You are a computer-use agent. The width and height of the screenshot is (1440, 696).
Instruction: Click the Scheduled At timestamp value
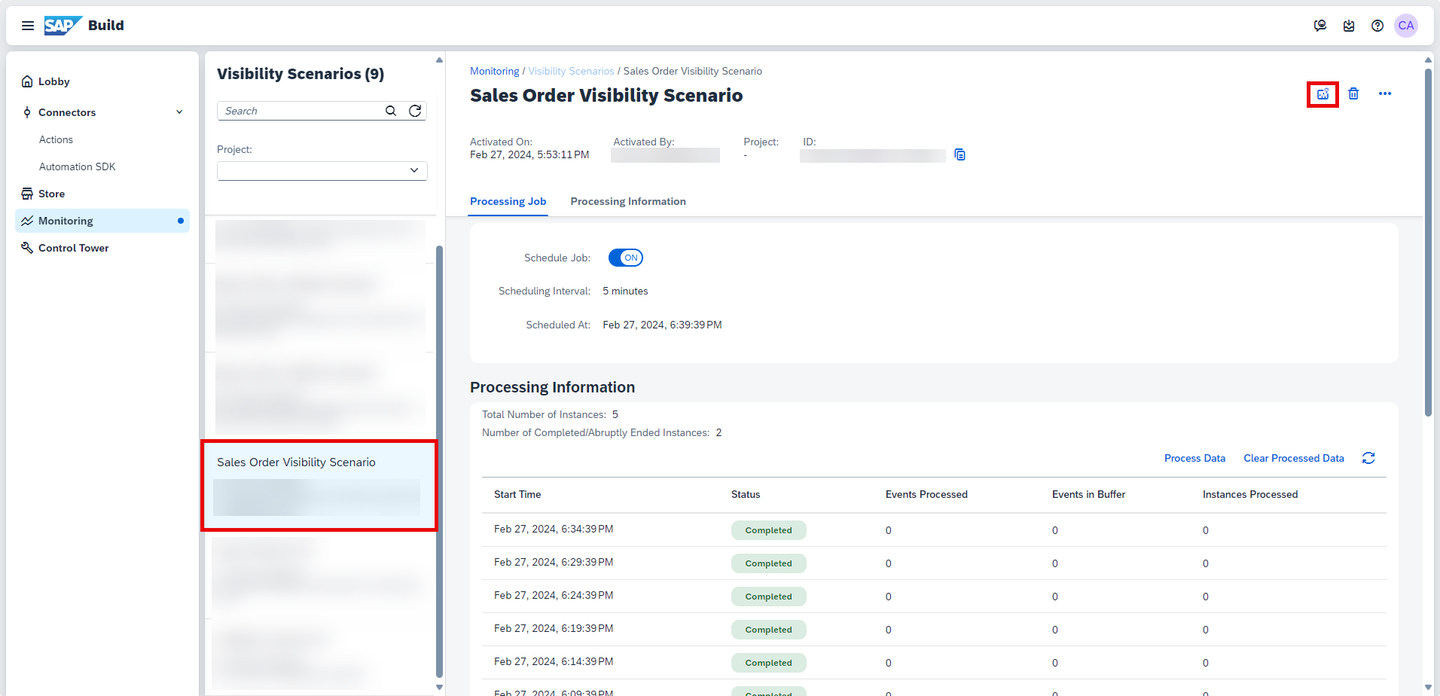[662, 325]
